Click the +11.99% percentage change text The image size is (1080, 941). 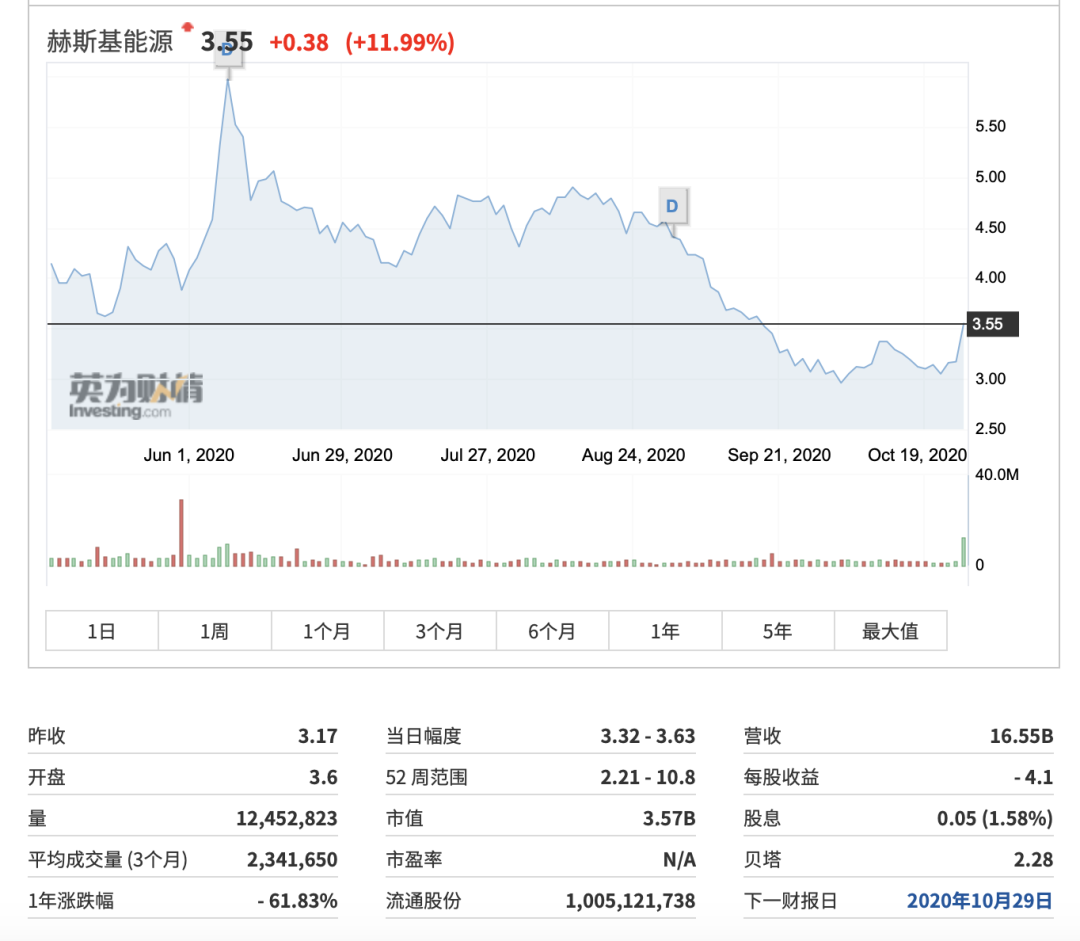[x=398, y=42]
